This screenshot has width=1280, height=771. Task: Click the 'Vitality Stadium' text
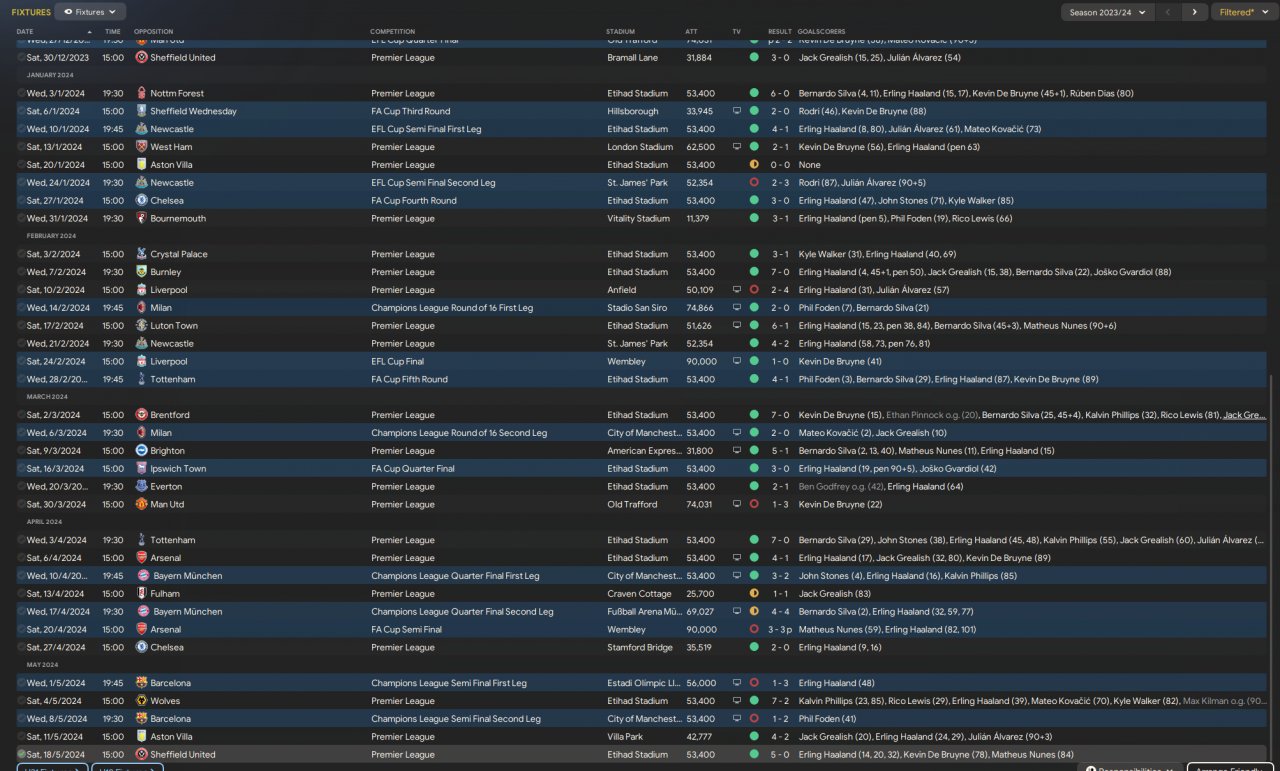coord(638,218)
